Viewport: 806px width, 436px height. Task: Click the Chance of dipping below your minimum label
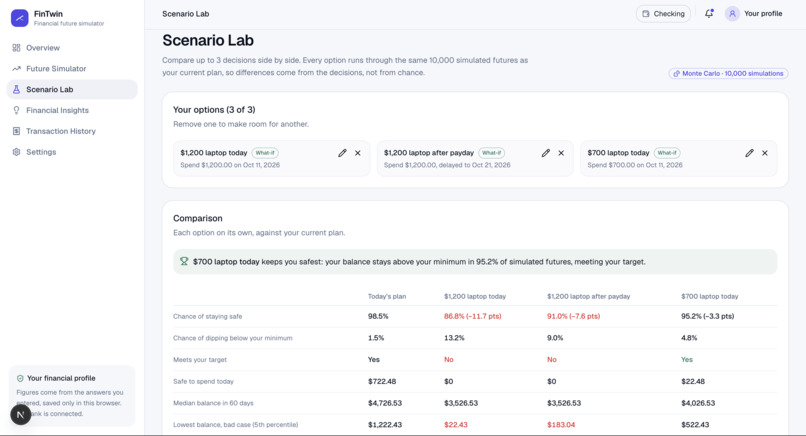[x=232, y=338]
